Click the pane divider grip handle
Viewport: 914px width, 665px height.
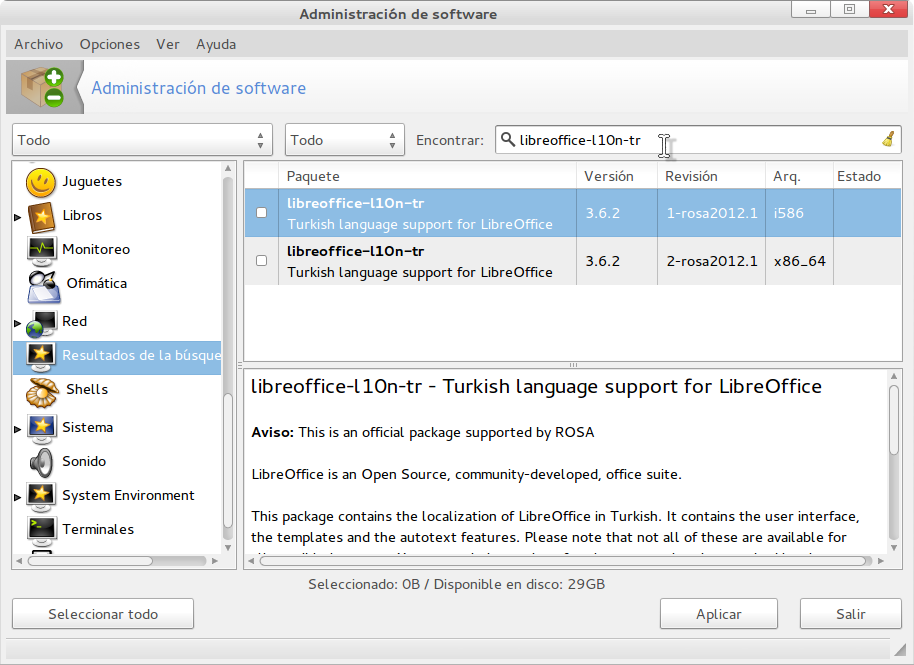(573, 365)
